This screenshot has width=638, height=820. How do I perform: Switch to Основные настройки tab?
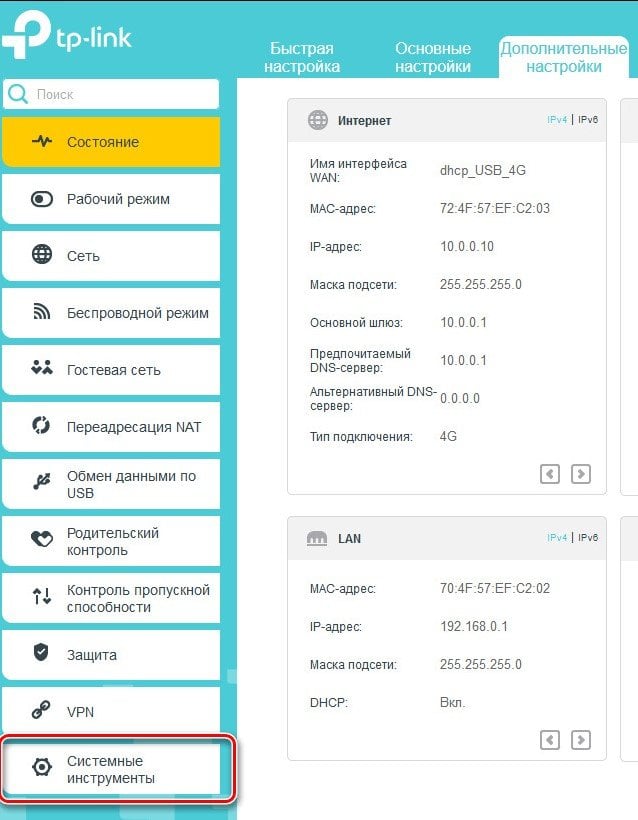point(433,58)
